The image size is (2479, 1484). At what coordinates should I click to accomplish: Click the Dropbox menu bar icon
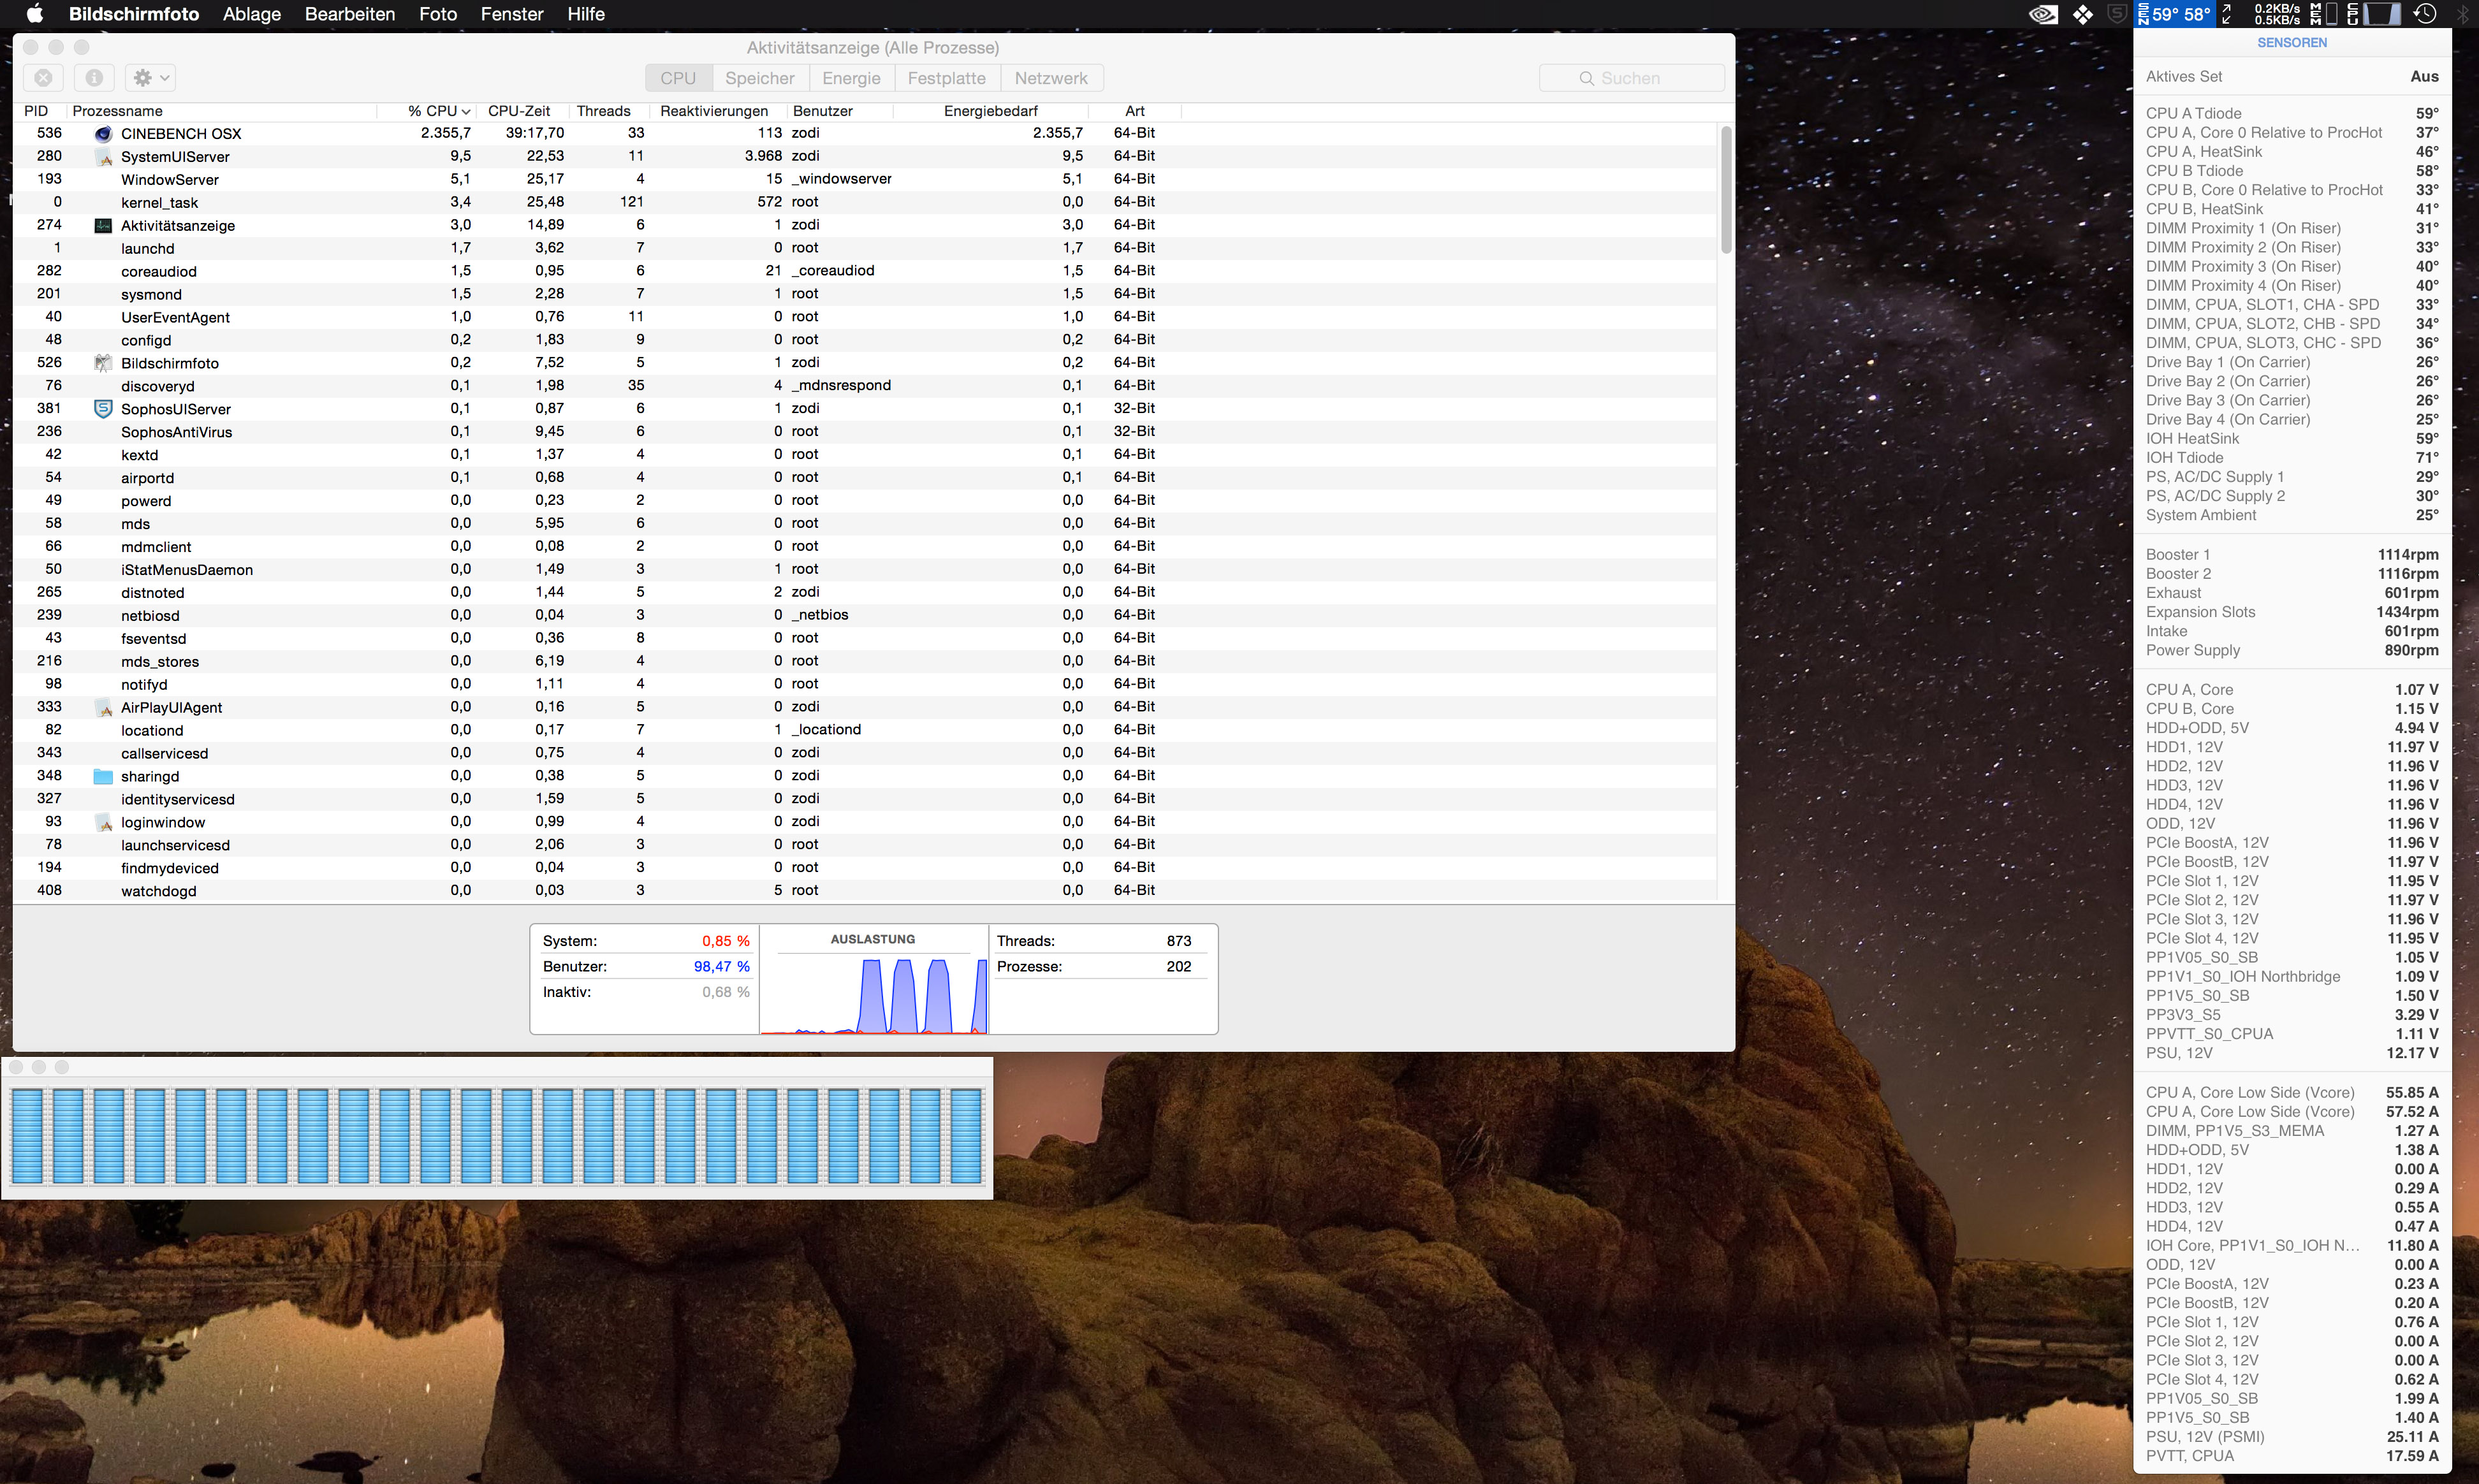pyautogui.click(x=2083, y=14)
